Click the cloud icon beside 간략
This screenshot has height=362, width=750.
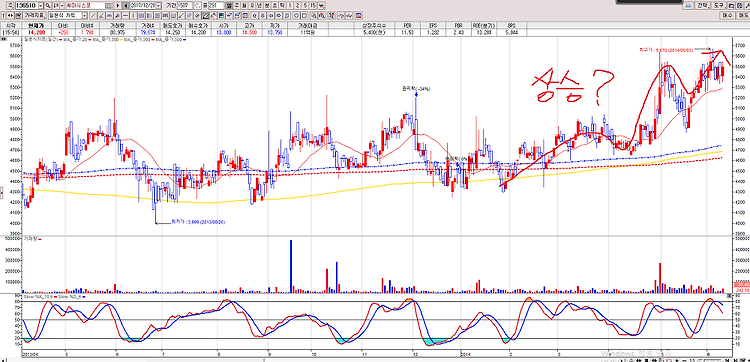688,6
